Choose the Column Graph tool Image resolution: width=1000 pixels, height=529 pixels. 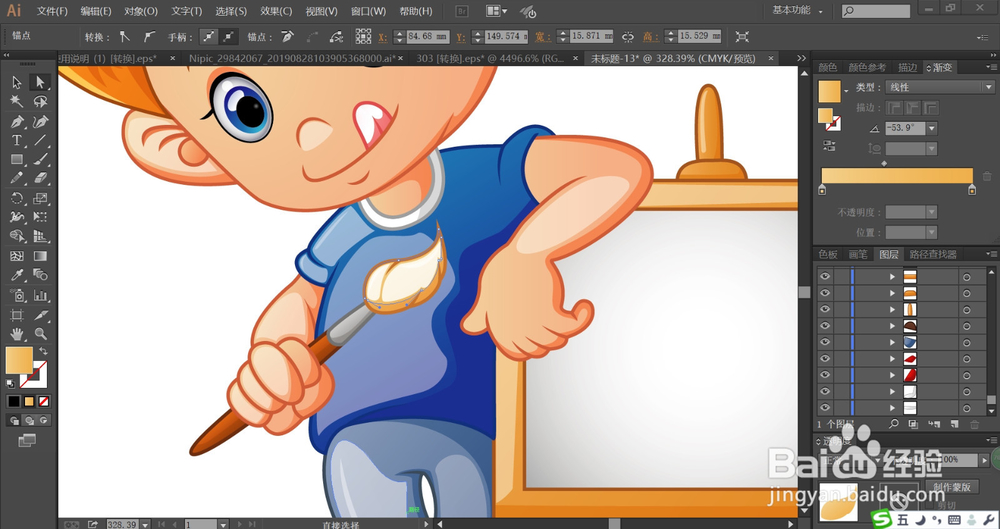(x=40, y=295)
